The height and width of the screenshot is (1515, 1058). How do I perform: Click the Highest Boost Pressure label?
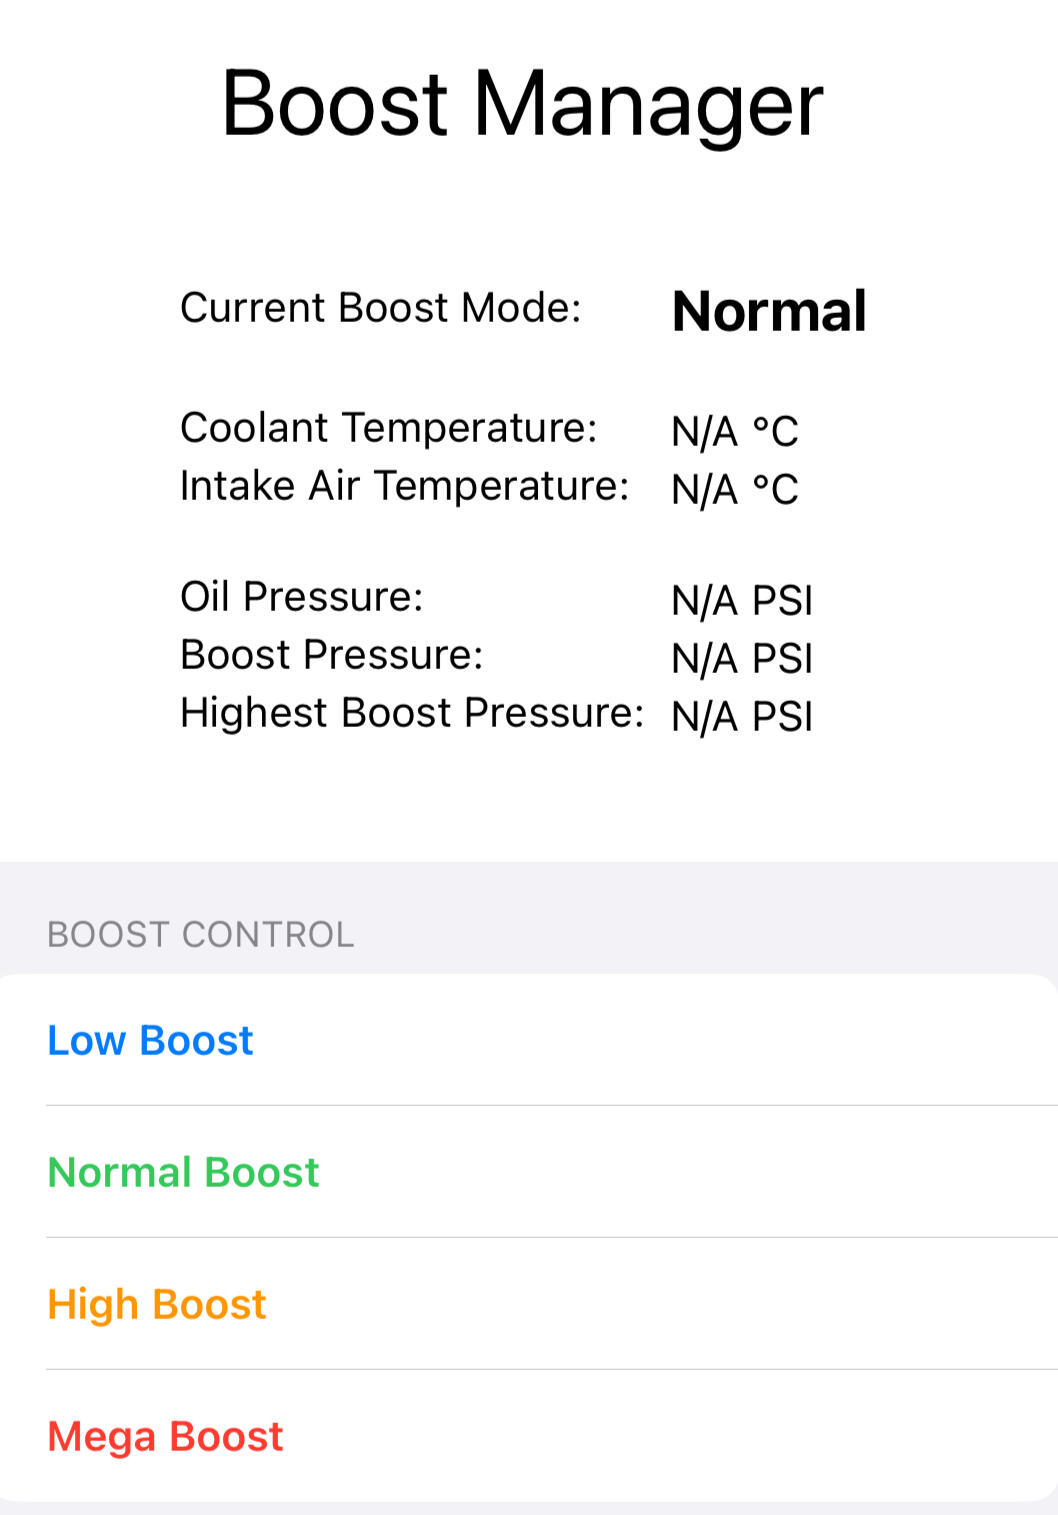411,713
